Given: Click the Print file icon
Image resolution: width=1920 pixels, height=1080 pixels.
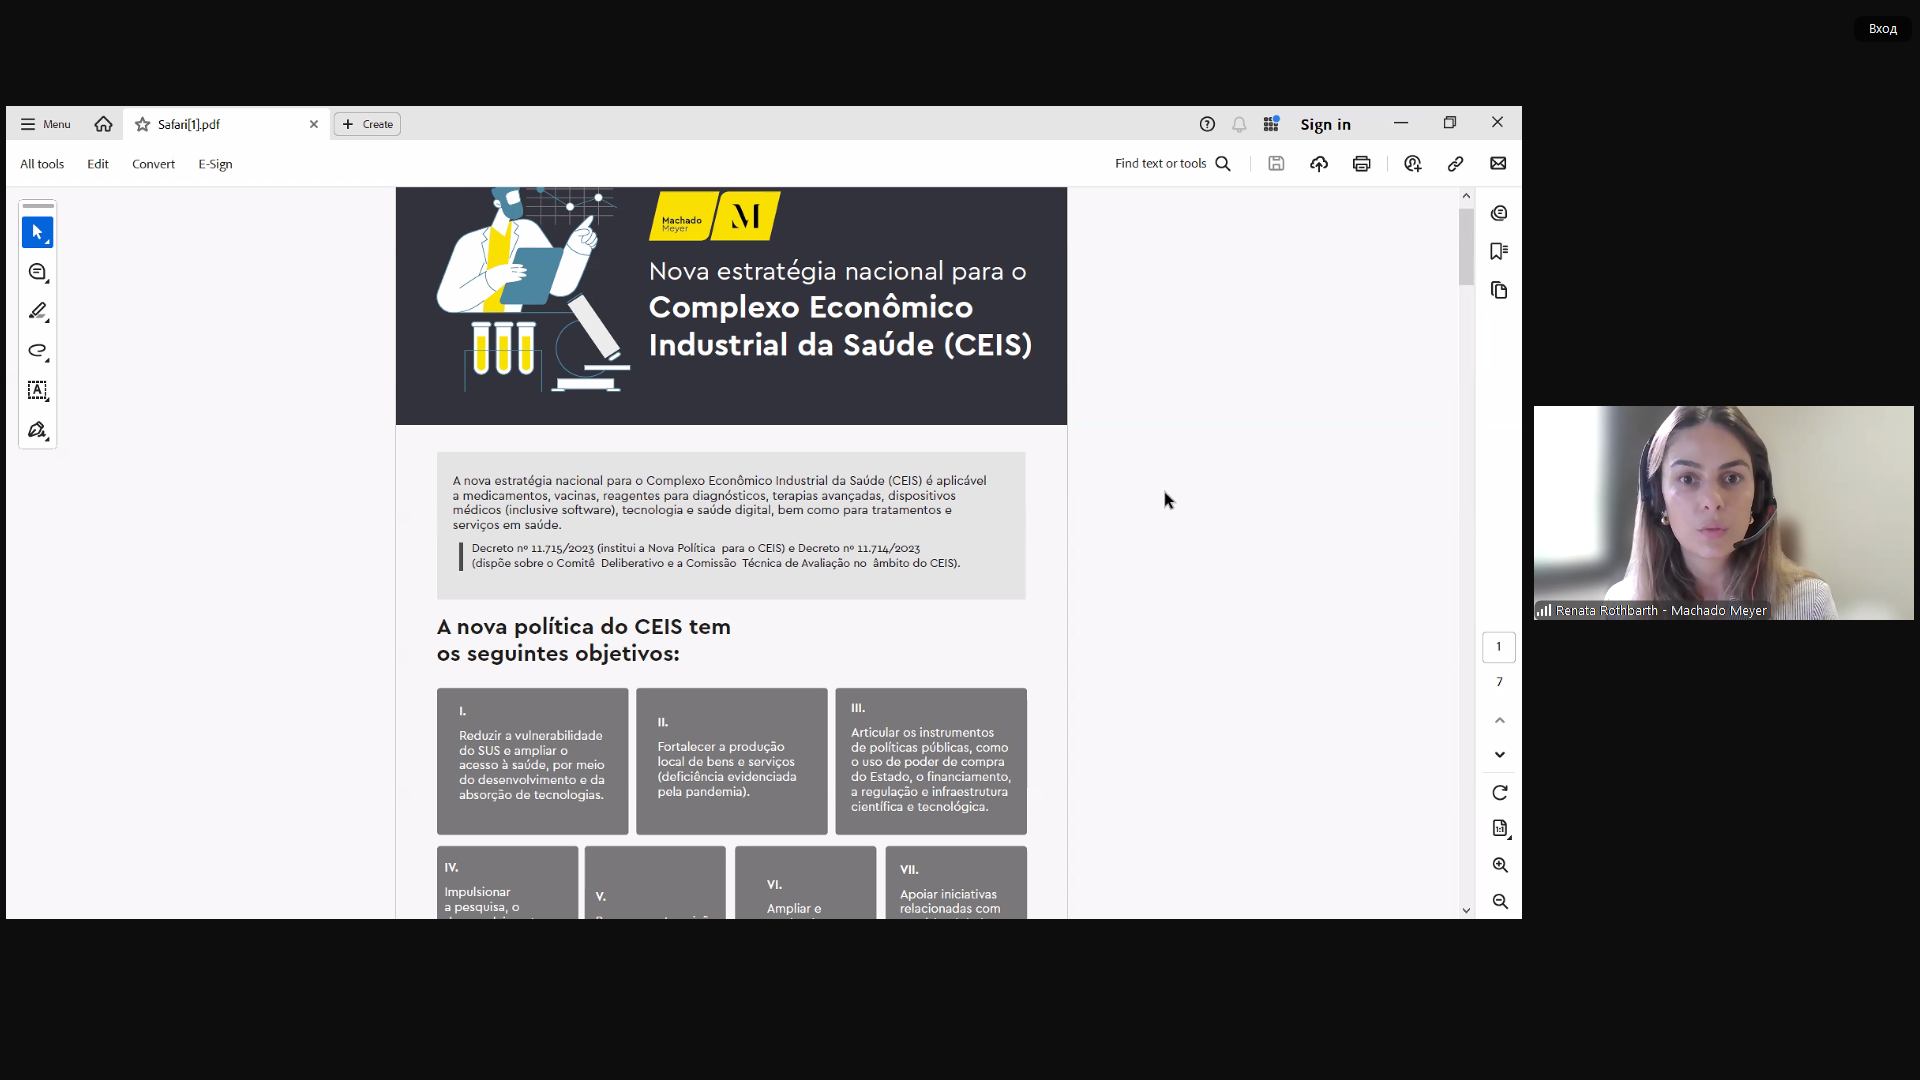Looking at the screenshot, I should point(1361,164).
